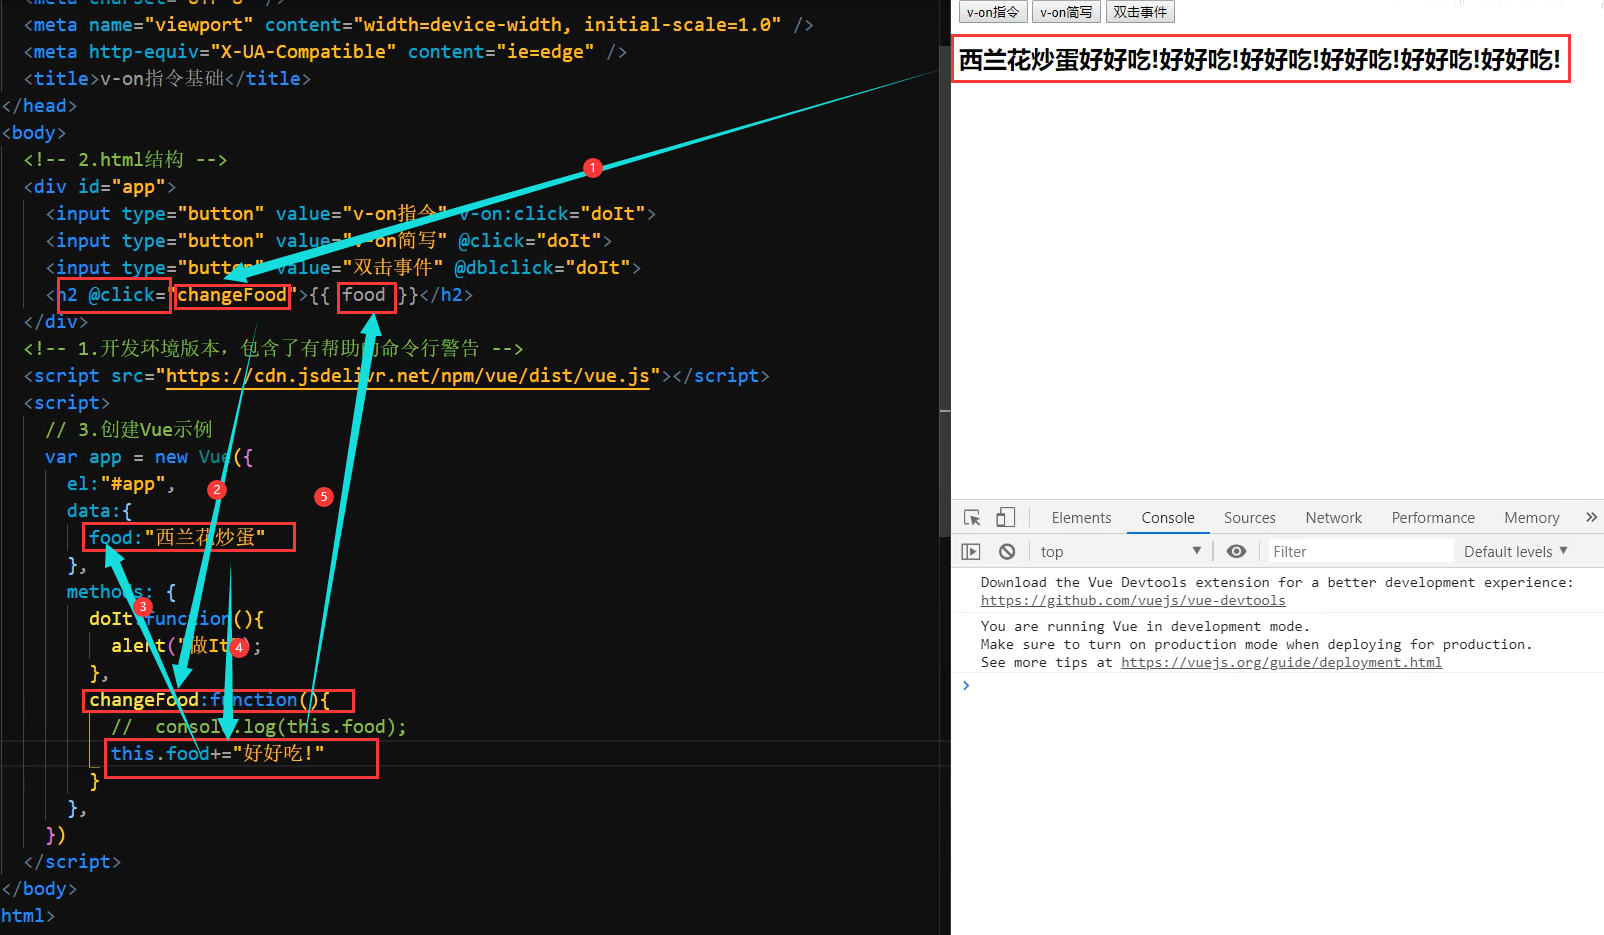This screenshot has height=935, width=1604.
Task: Open the Sources tab
Action: 1249,517
